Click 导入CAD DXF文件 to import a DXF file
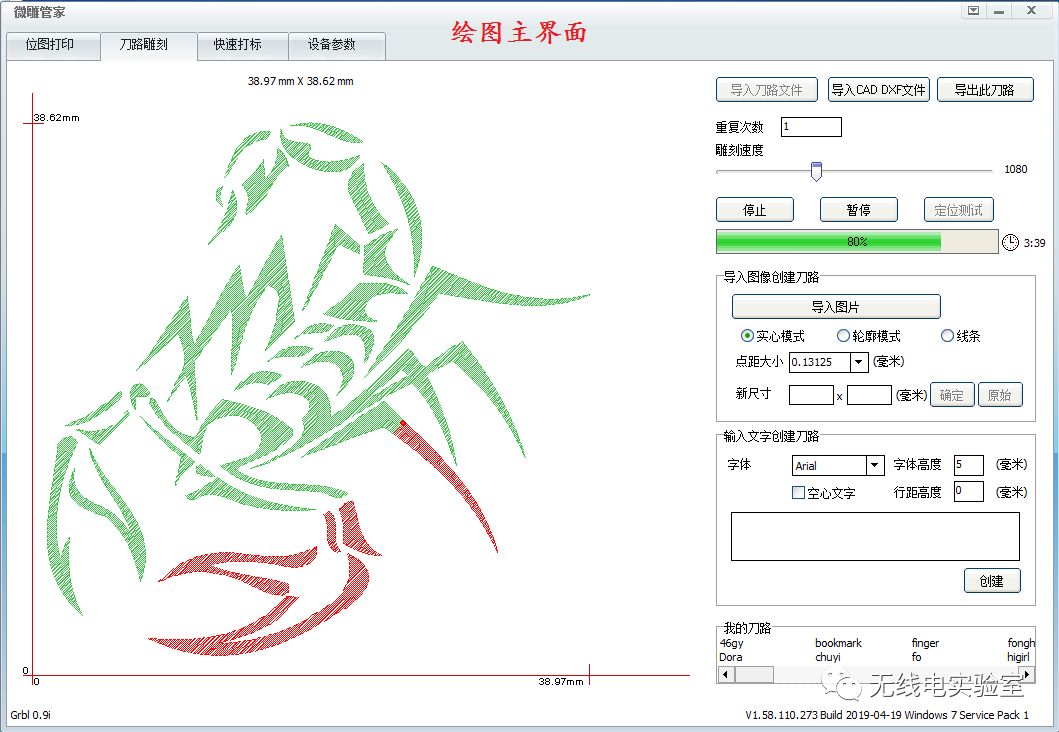Image resolution: width=1059 pixels, height=732 pixels. point(878,89)
